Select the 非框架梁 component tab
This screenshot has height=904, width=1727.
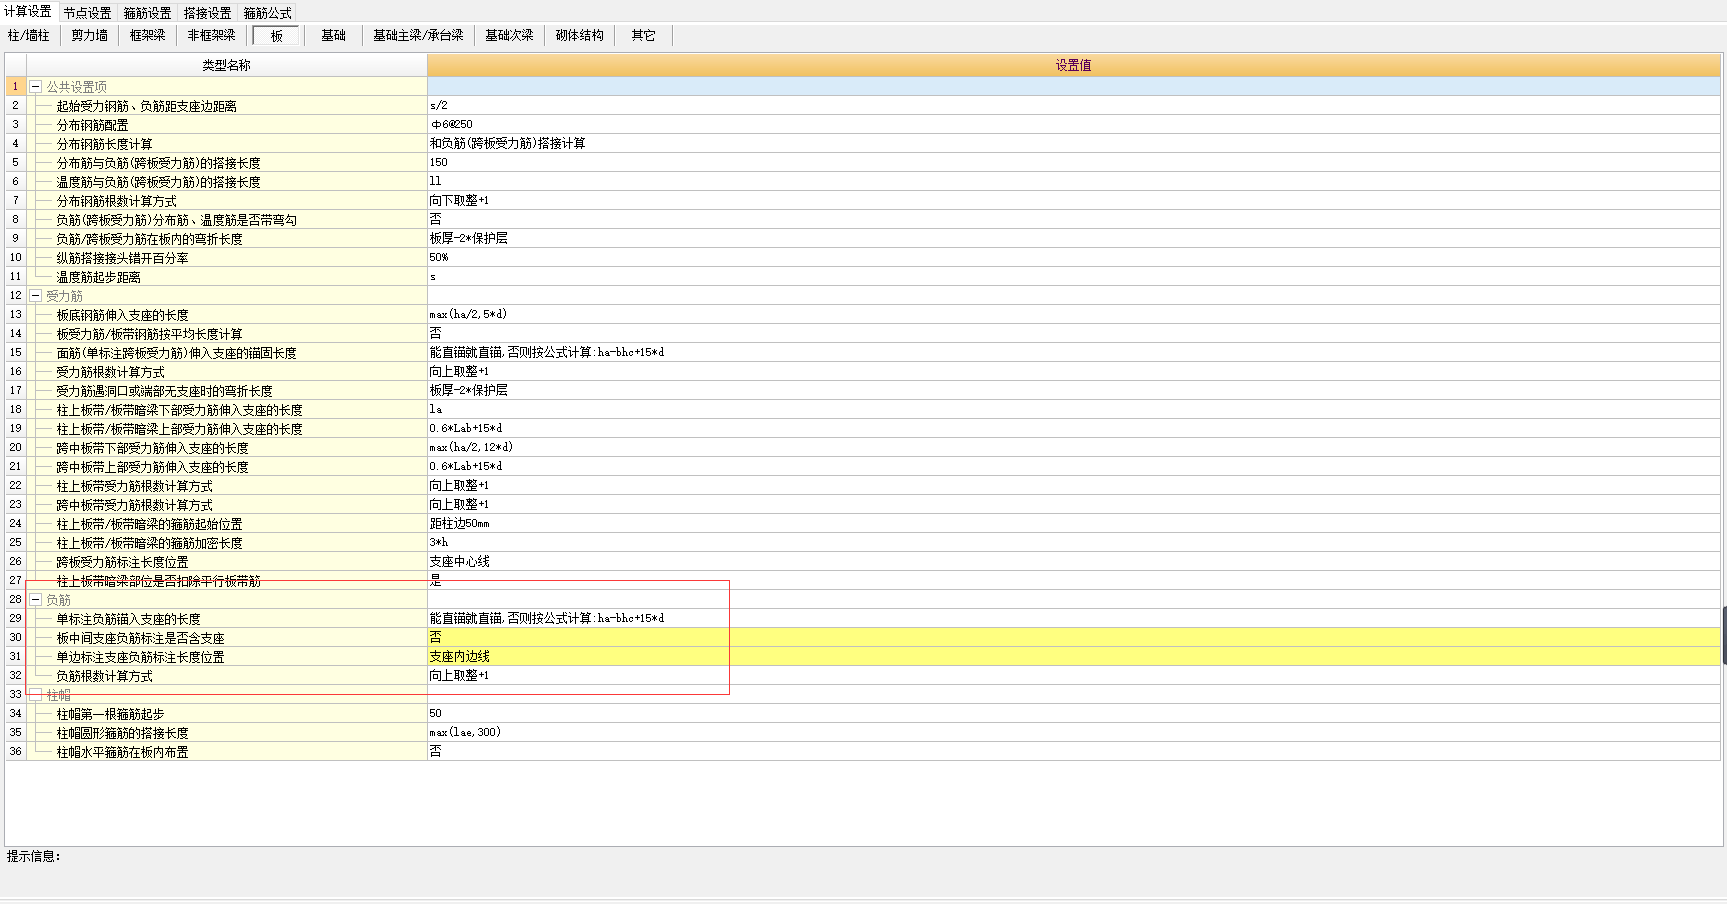(212, 35)
